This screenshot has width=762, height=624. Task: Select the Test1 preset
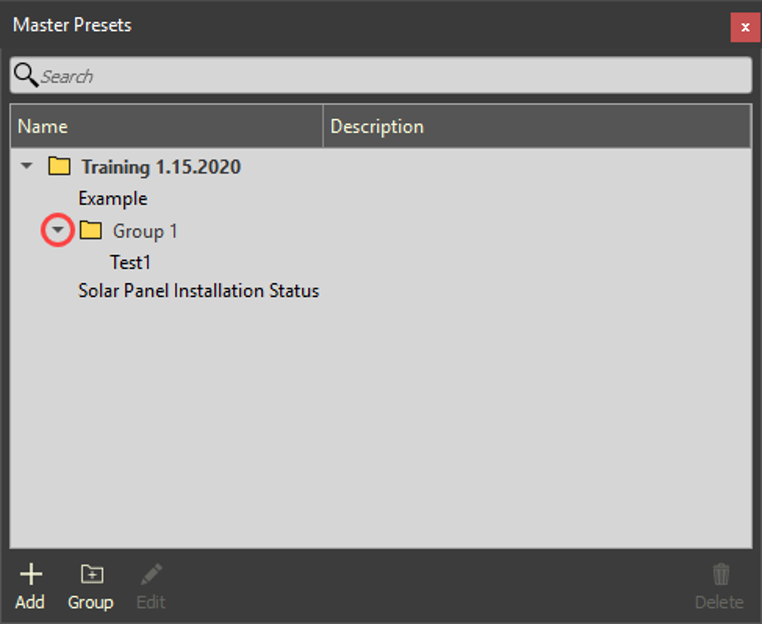pos(130,263)
